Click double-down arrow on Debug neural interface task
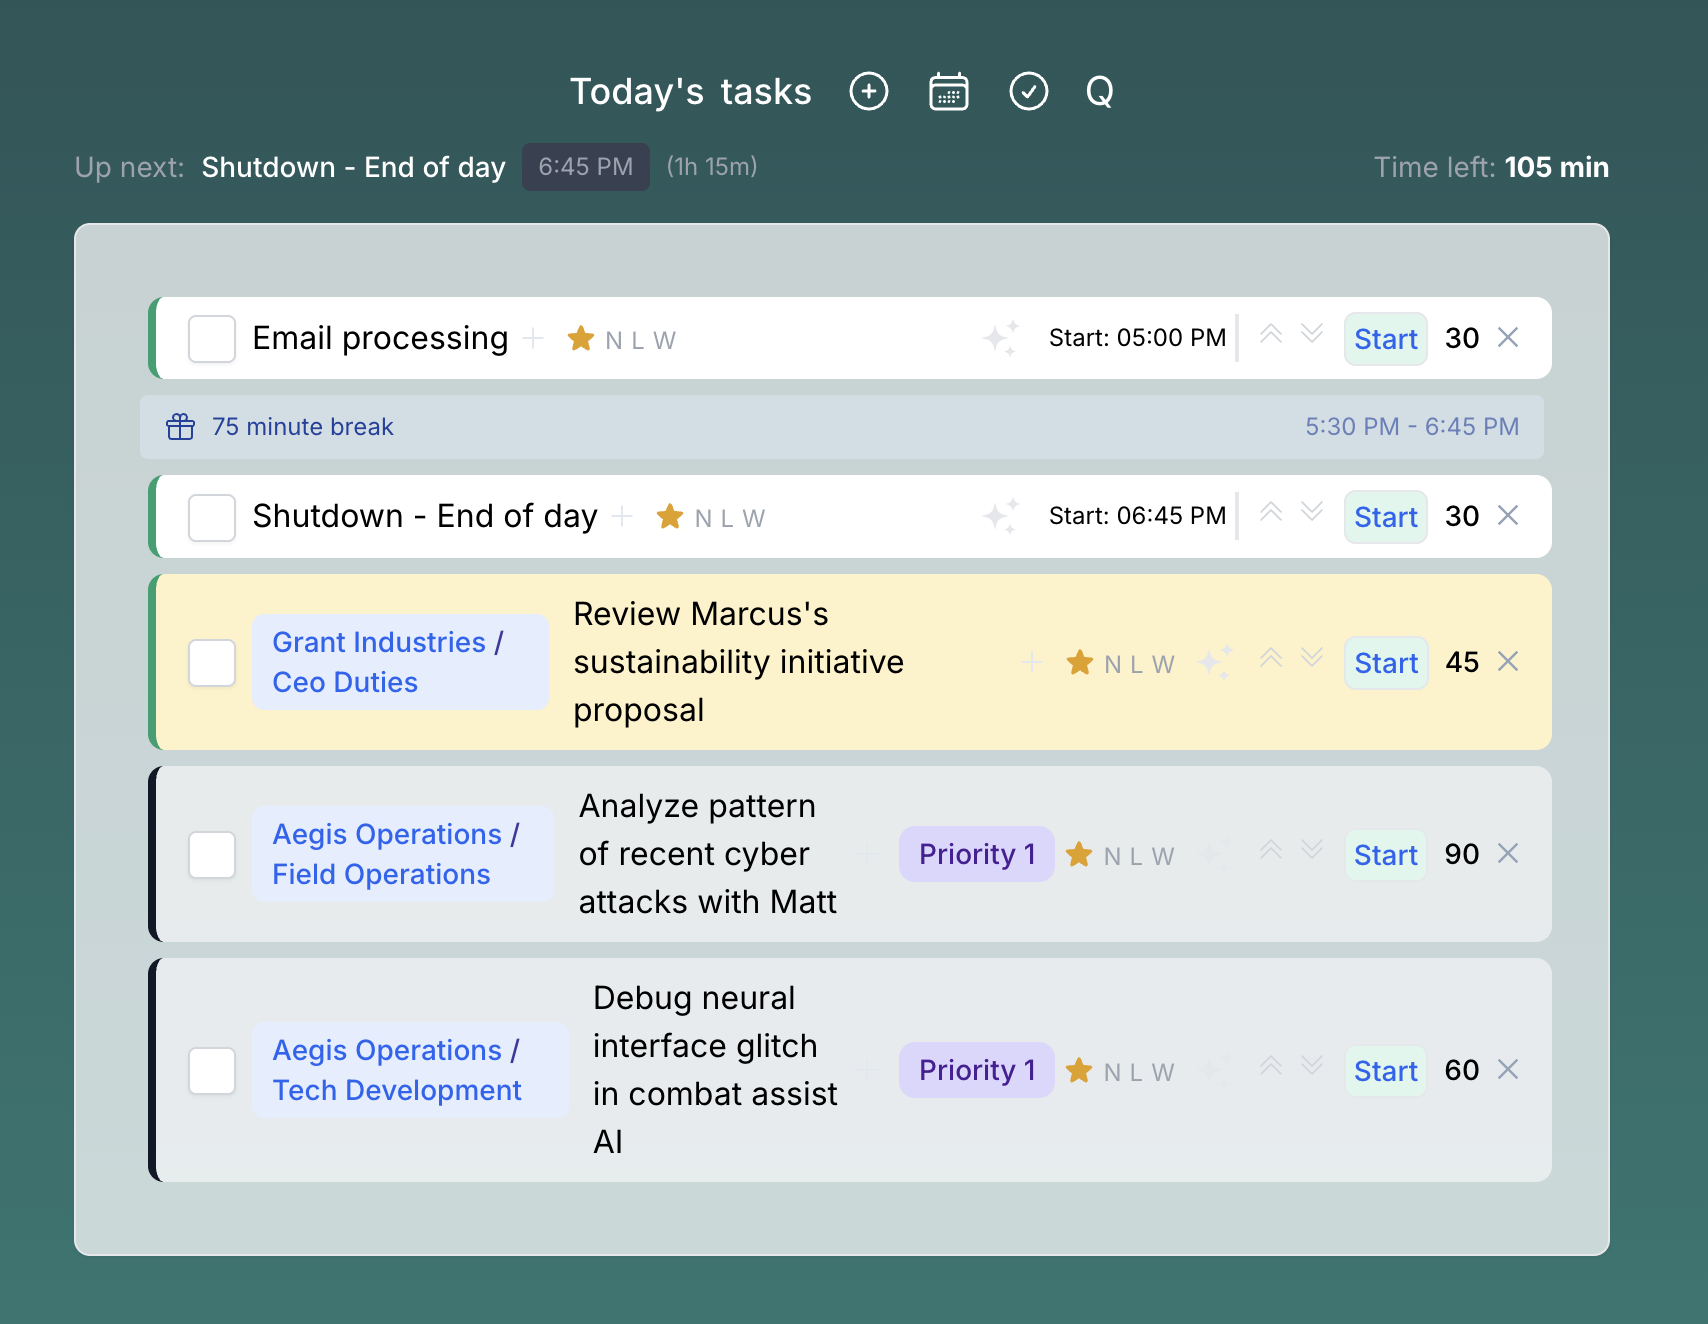The image size is (1708, 1324). (1312, 1066)
